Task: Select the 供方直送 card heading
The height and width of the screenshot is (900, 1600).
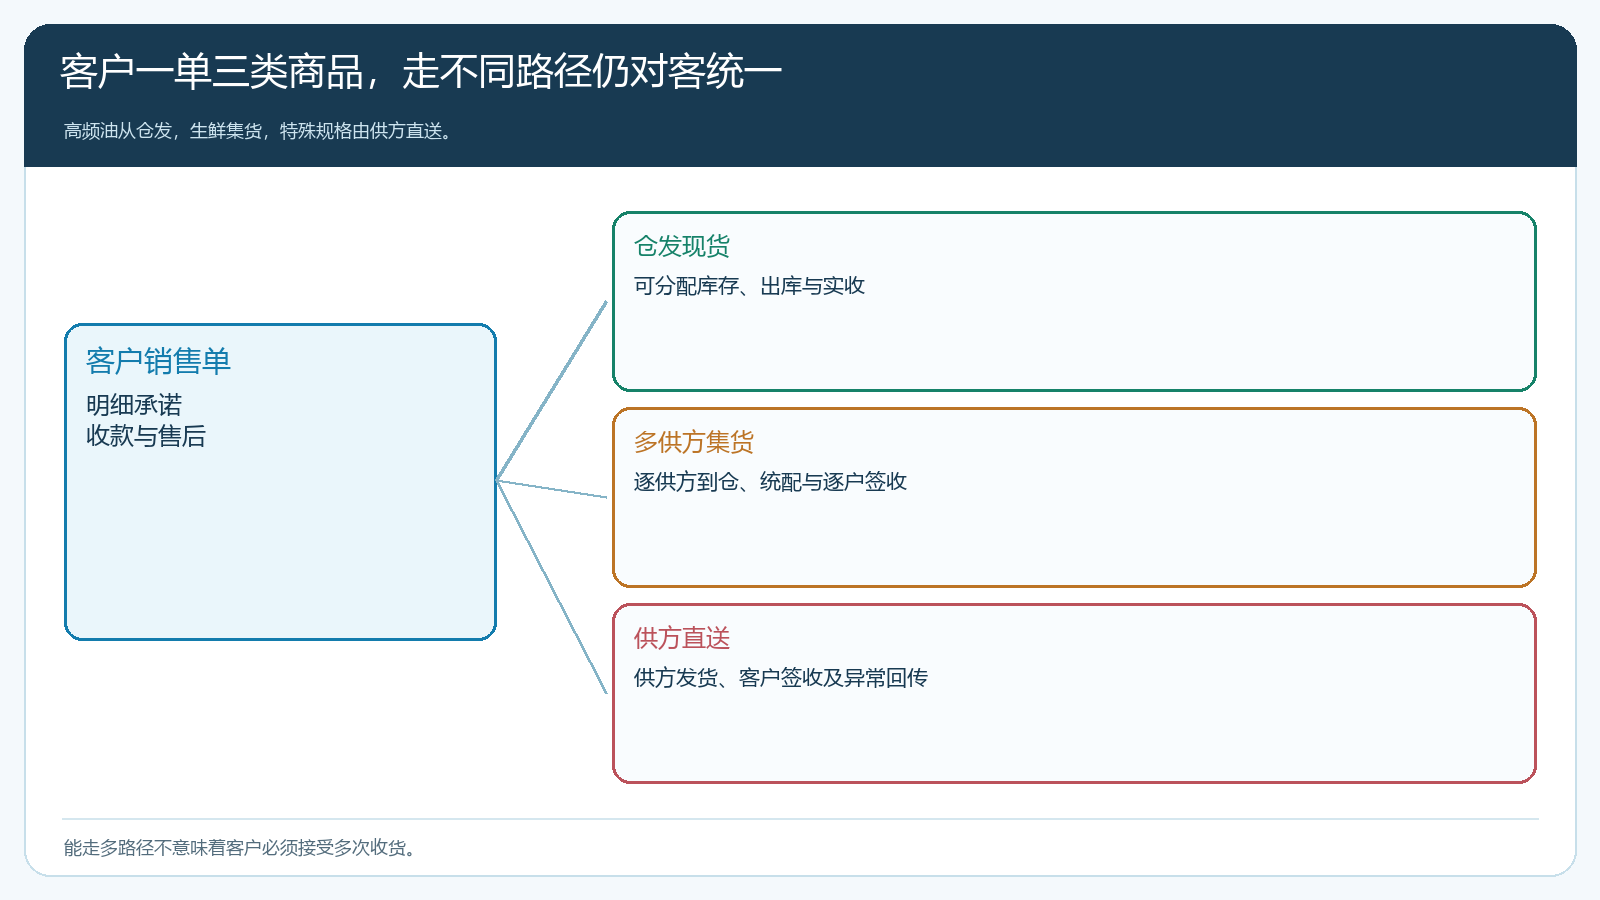Action: [x=682, y=638]
